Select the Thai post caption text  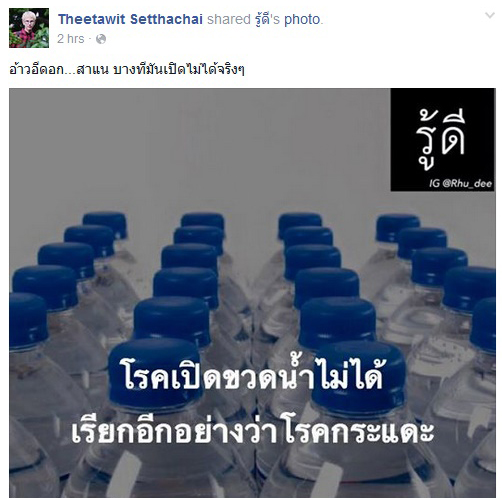127,69
